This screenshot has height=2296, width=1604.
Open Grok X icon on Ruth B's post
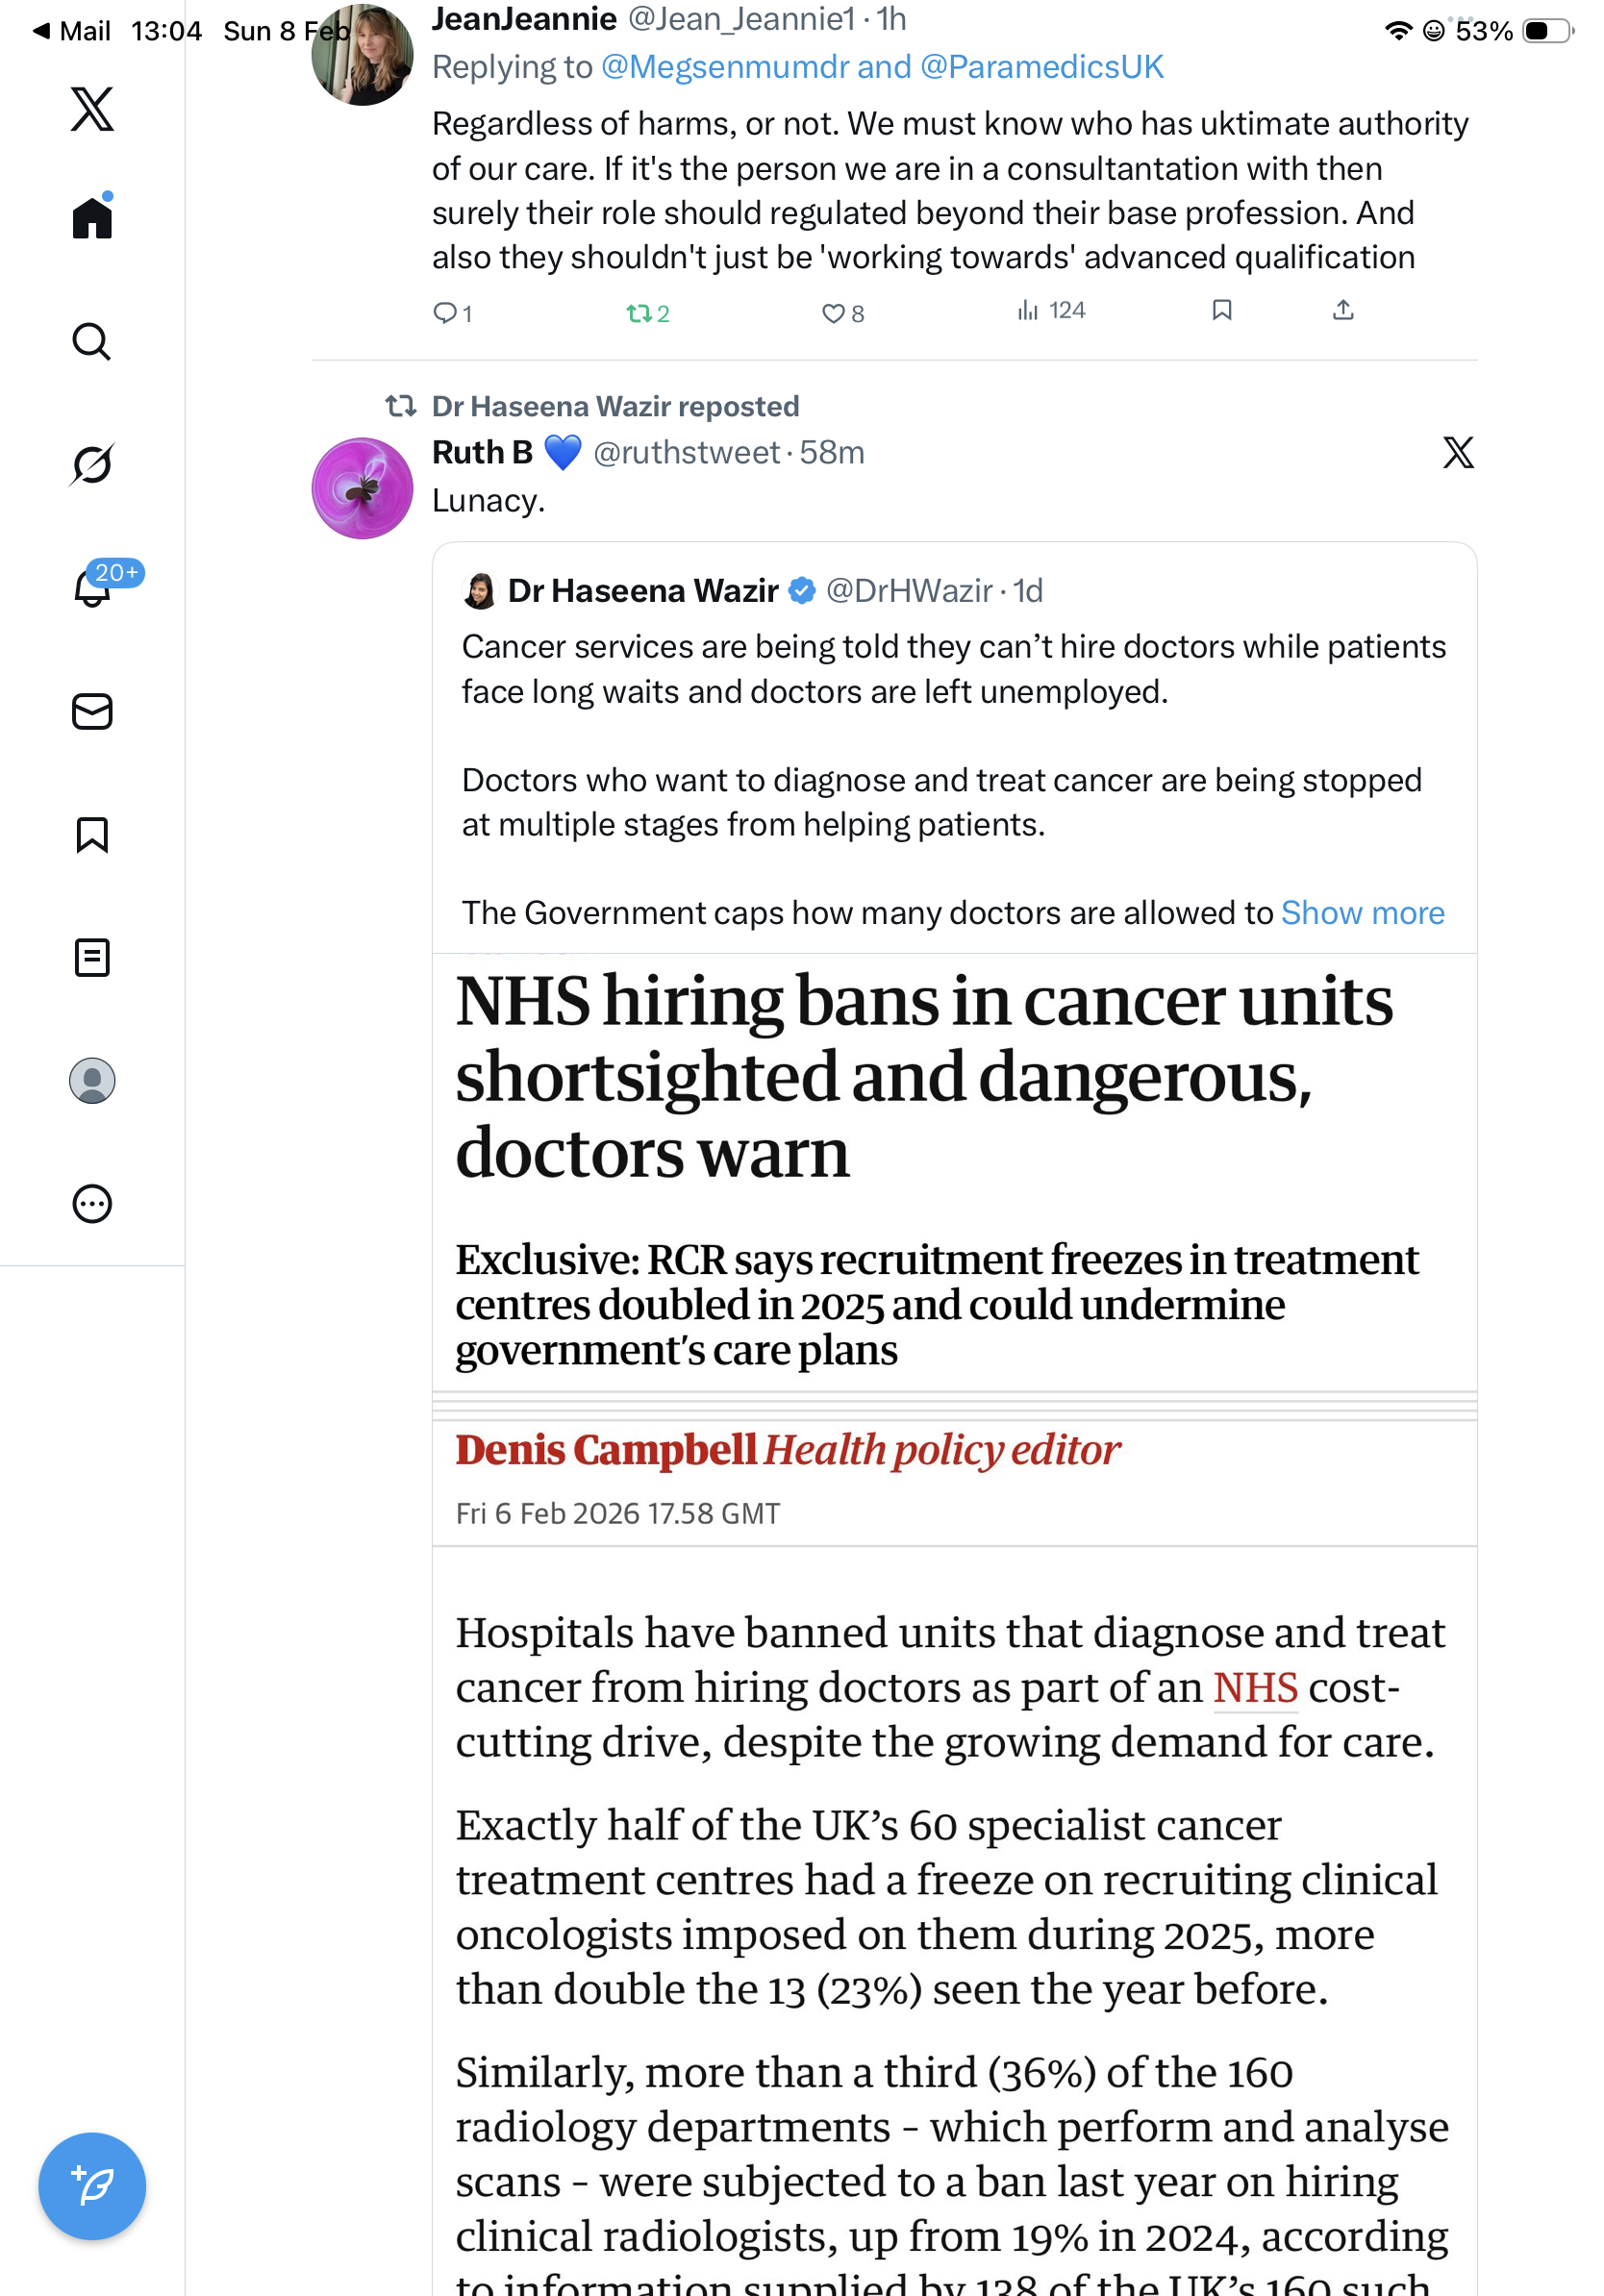point(1458,453)
